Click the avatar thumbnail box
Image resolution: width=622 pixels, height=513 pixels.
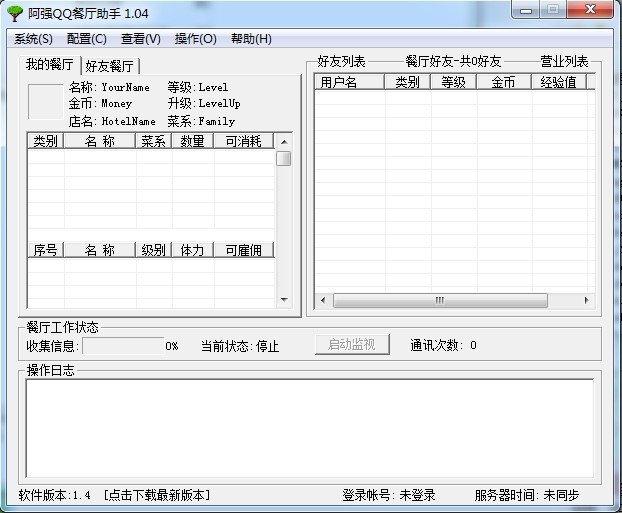45,101
